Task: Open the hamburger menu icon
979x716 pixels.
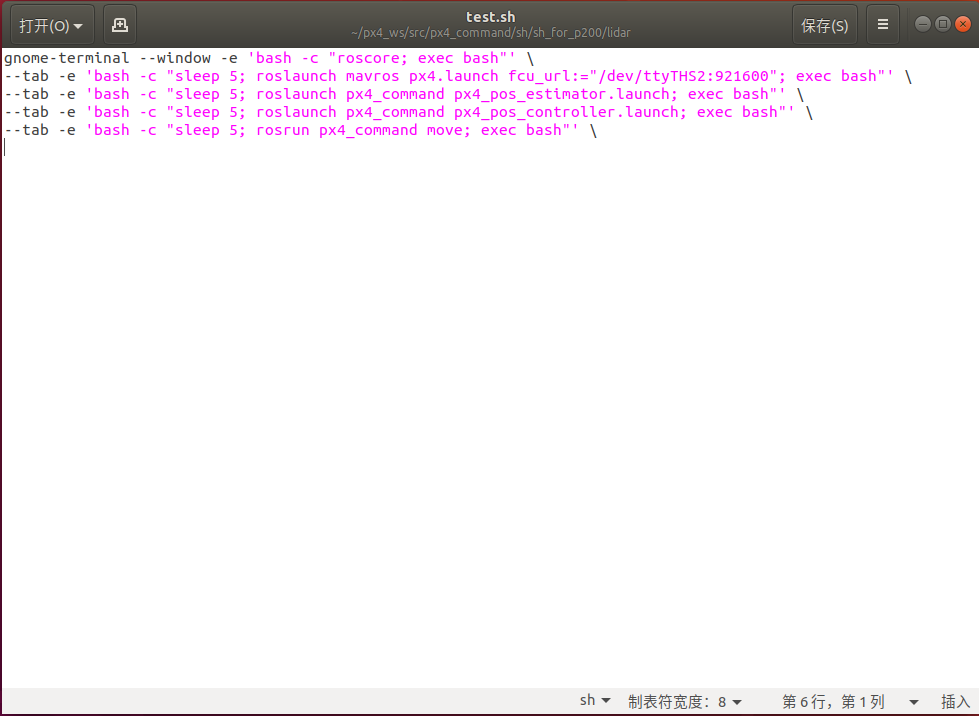Action: (883, 25)
